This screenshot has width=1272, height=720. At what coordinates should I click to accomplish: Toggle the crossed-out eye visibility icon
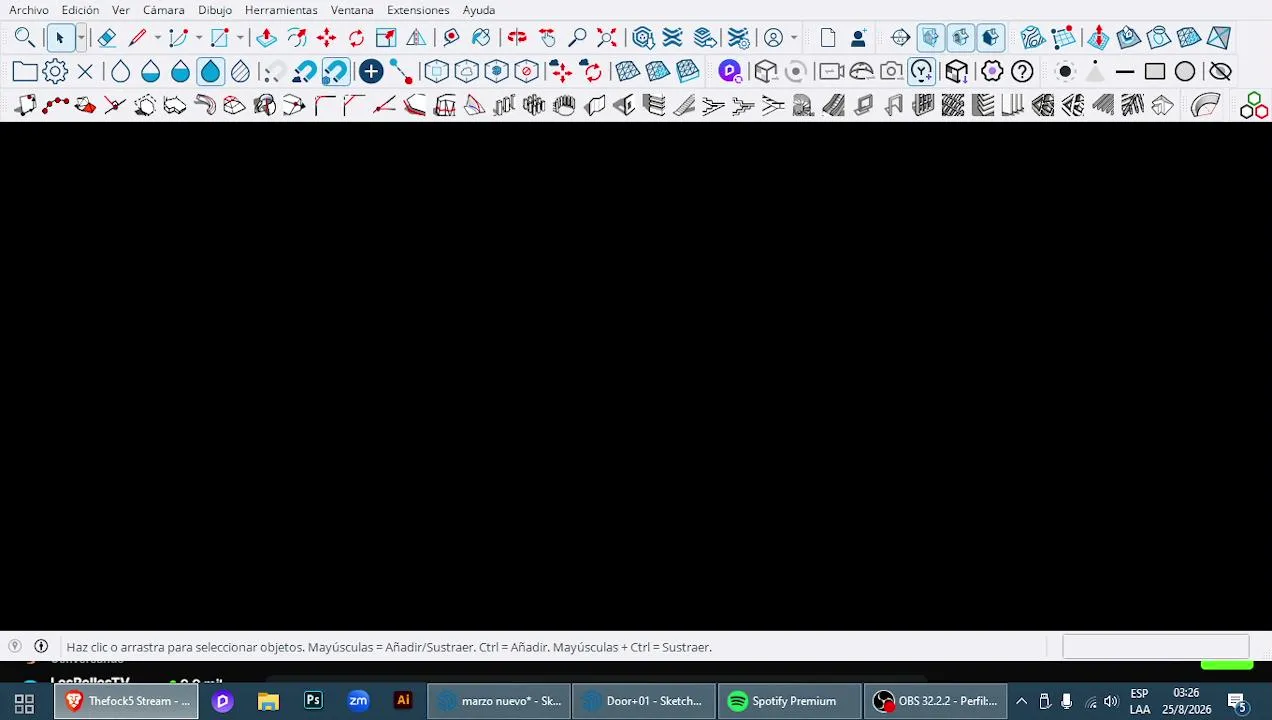pos(1220,72)
